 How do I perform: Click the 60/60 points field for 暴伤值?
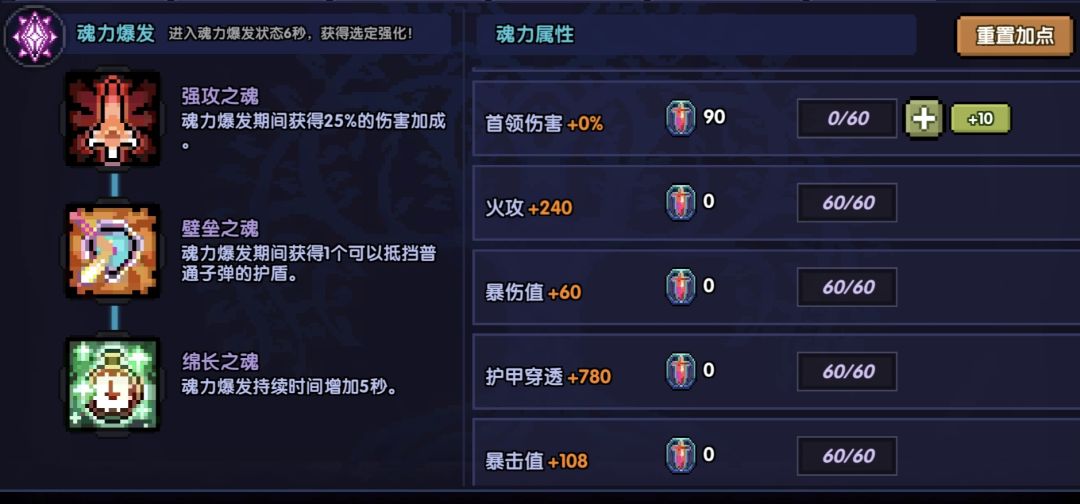tap(847, 288)
